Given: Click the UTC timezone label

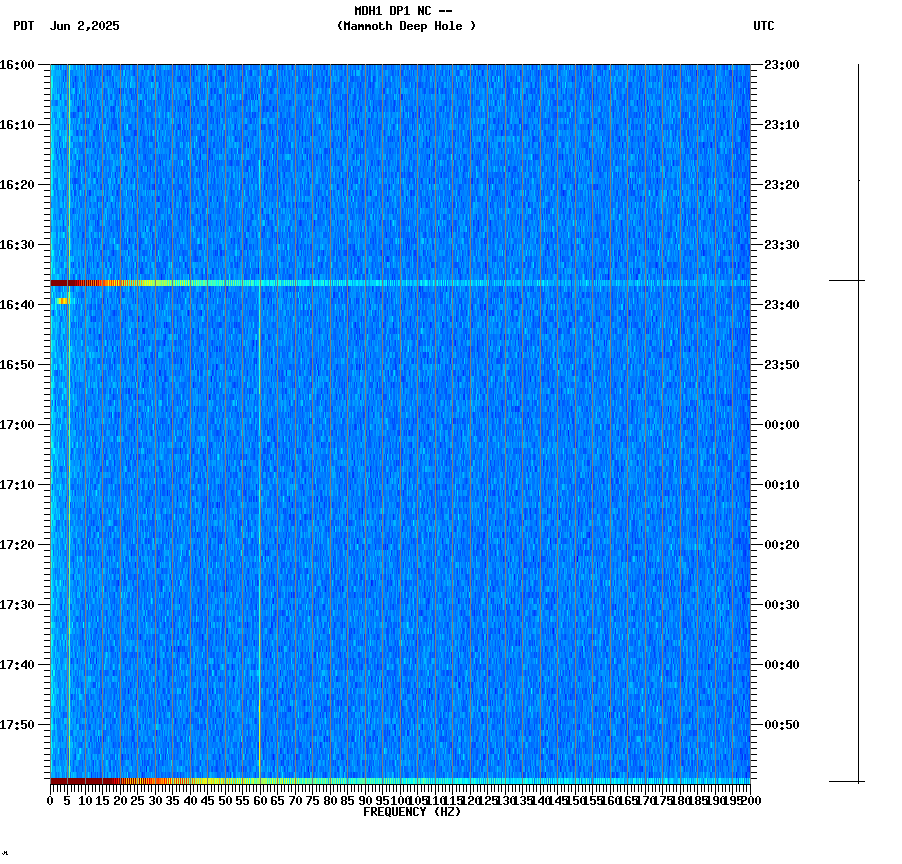Looking at the screenshot, I should (765, 27).
